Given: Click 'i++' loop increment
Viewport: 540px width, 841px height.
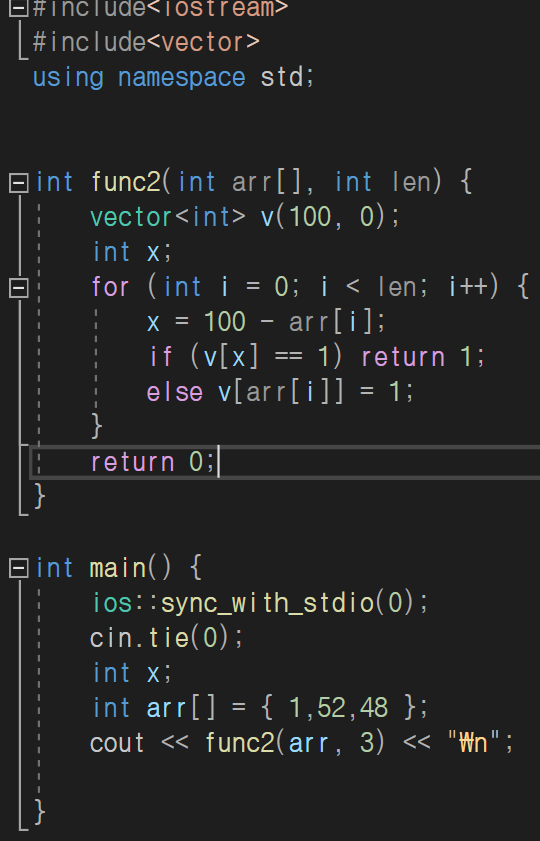Looking at the screenshot, I should click(x=469, y=287).
